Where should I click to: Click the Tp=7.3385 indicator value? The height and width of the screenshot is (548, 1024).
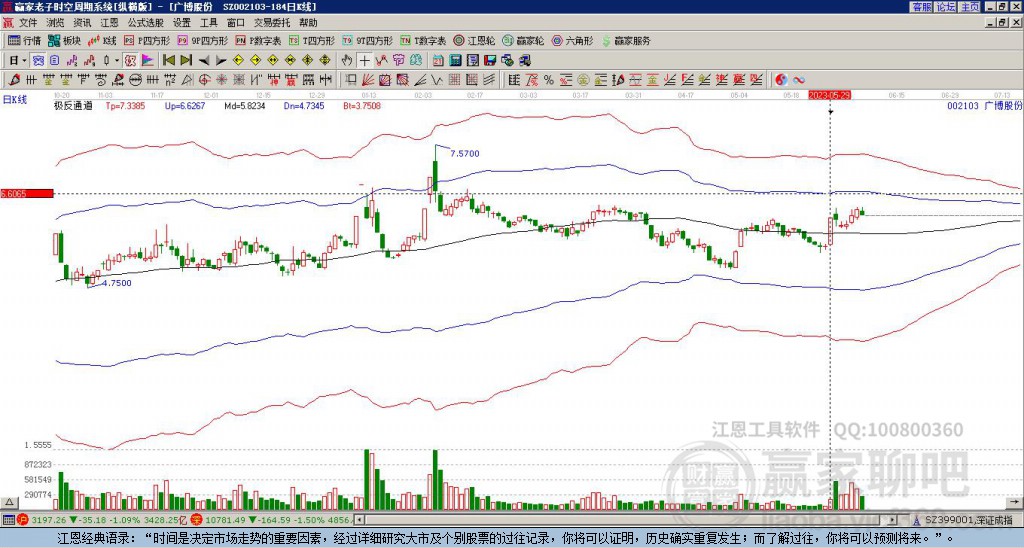click(x=125, y=105)
